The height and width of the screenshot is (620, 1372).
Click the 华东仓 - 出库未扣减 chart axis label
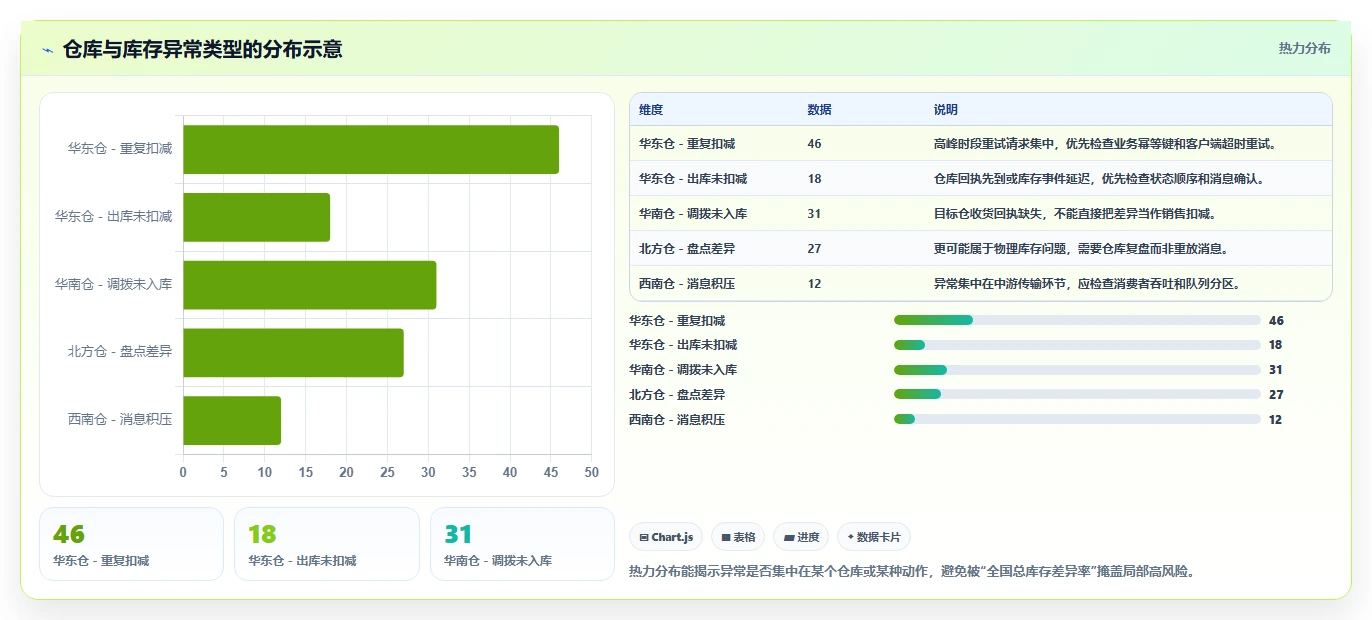point(114,216)
